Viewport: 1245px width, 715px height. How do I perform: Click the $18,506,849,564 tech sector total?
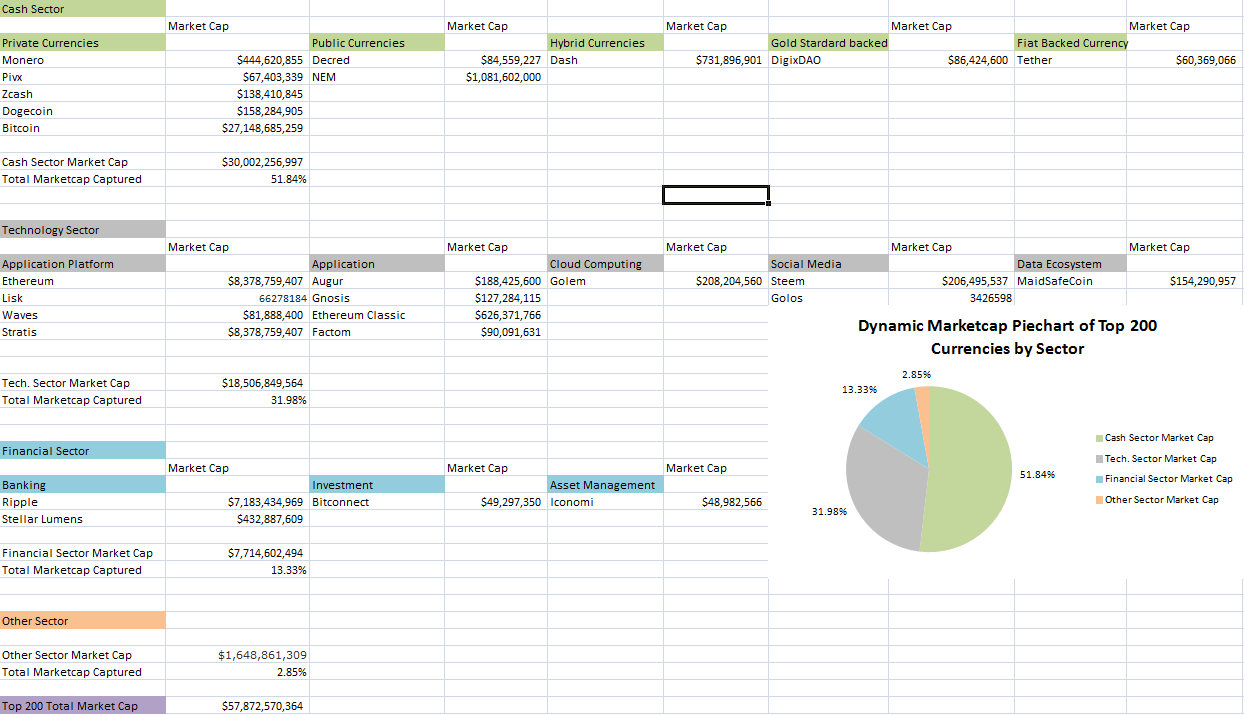[x=238, y=383]
